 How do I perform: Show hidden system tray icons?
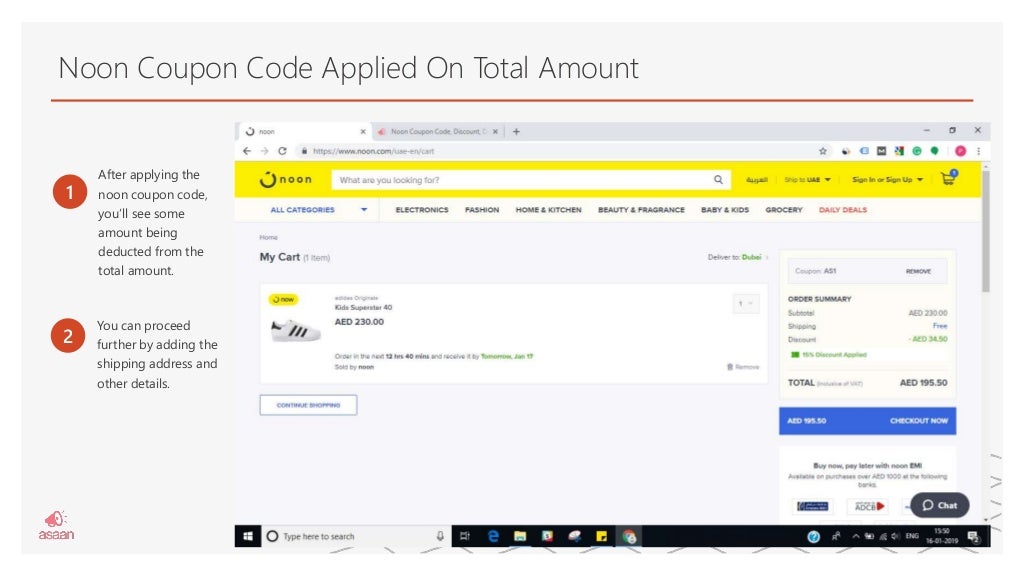856,536
